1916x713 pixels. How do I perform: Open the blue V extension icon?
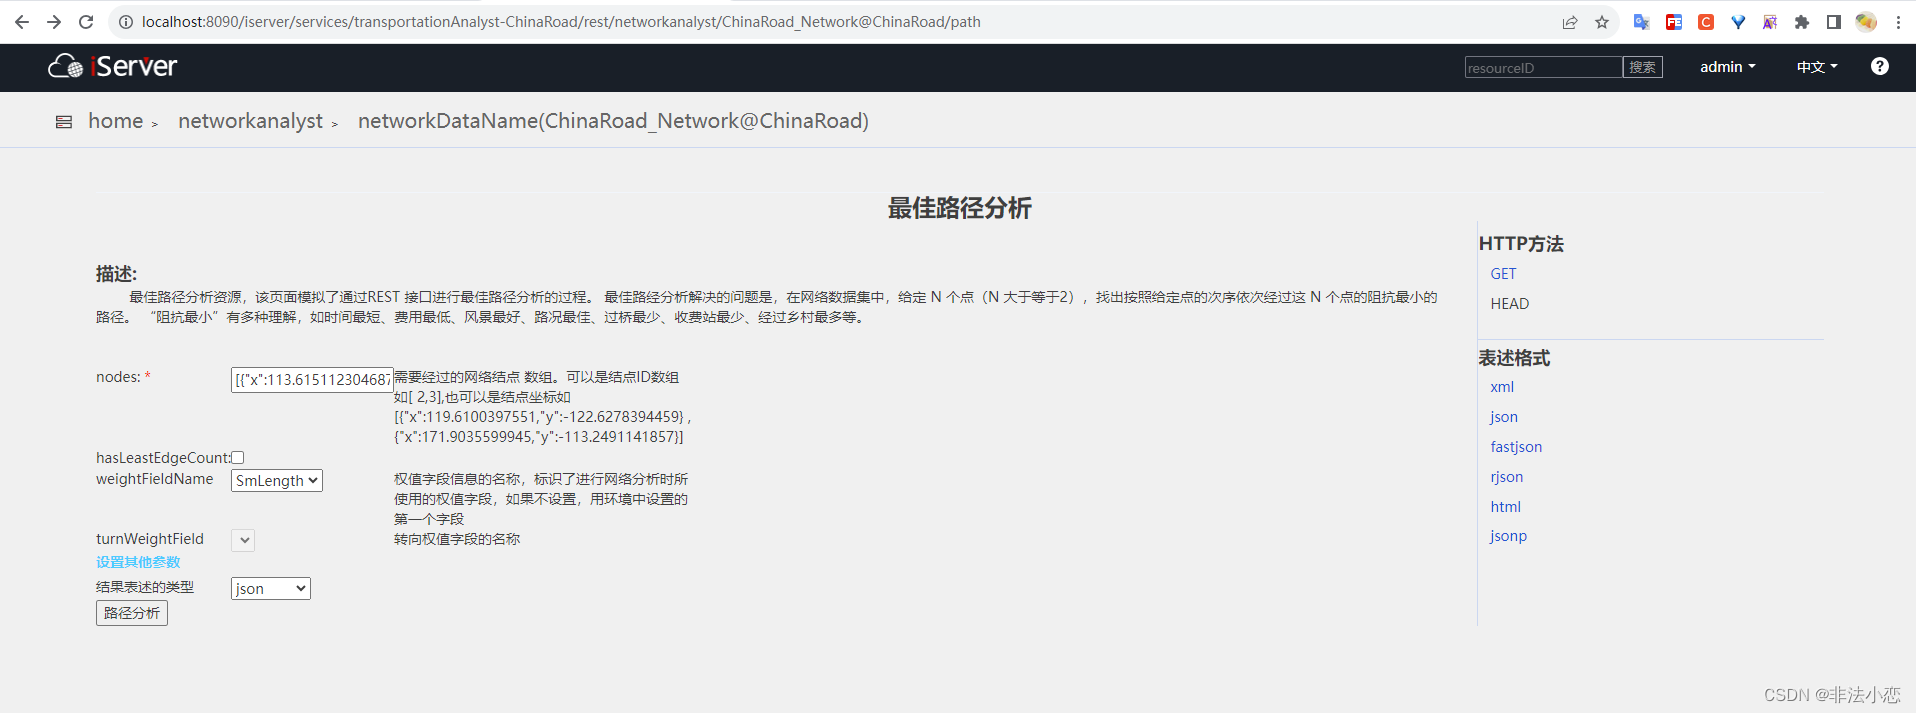pos(1738,22)
